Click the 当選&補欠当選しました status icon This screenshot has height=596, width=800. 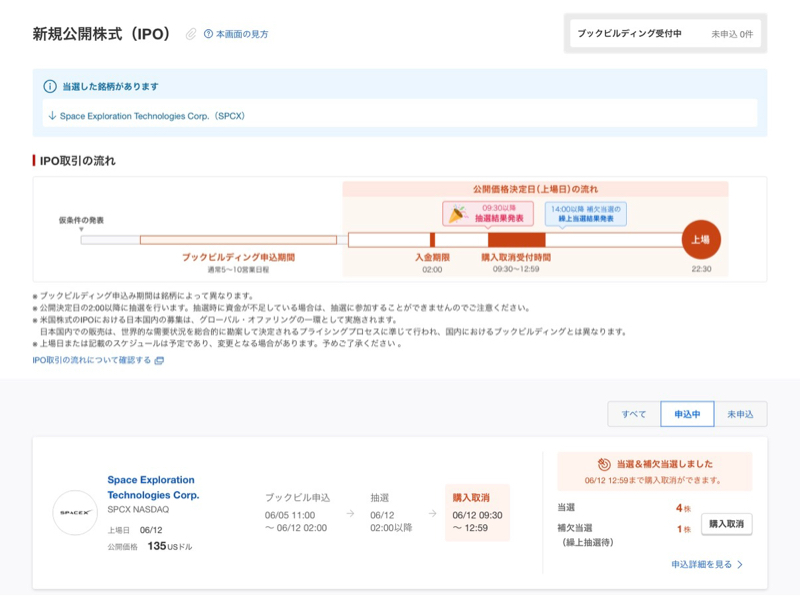(604, 464)
